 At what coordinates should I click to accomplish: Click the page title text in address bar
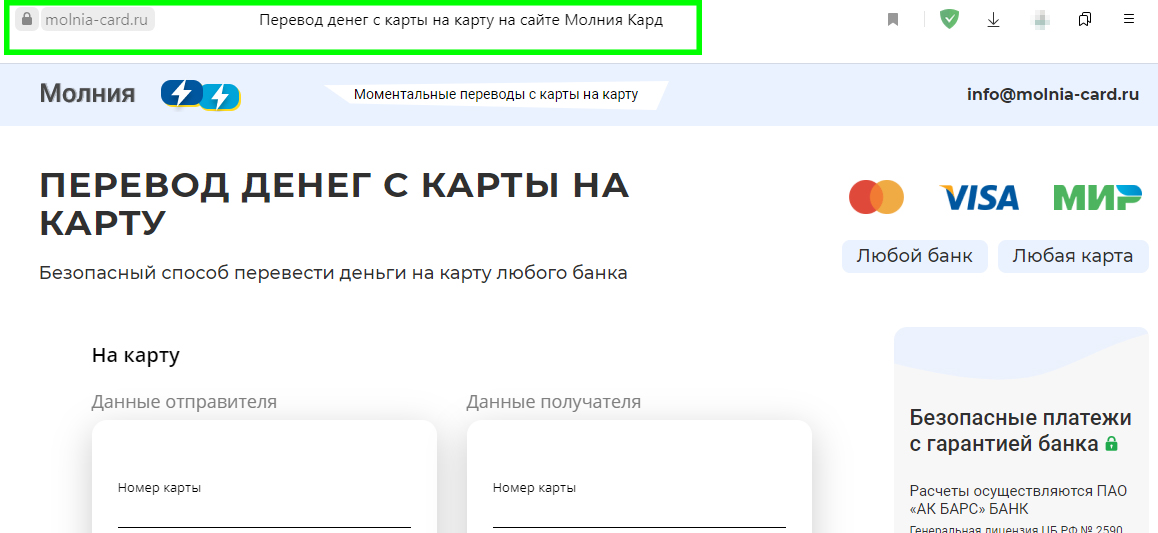(x=461, y=21)
